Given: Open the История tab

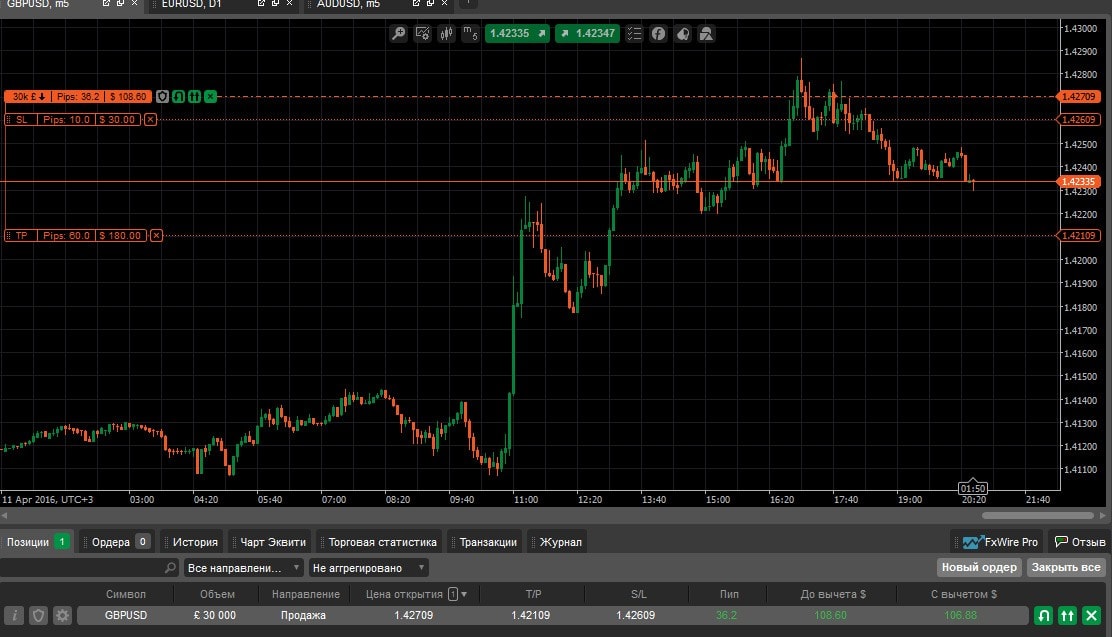Looking at the screenshot, I should 194,542.
